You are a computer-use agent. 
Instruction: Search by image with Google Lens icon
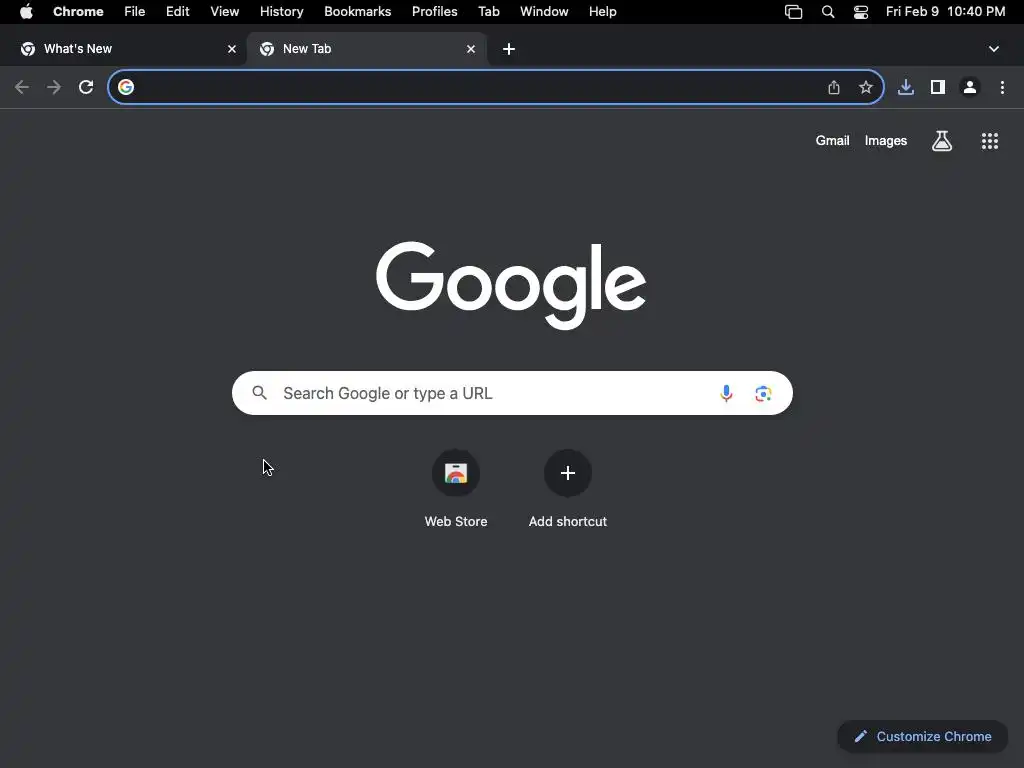[763, 393]
